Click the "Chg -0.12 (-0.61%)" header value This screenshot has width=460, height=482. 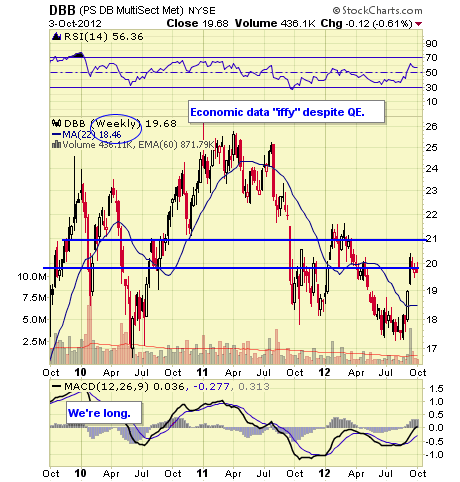tap(366, 23)
